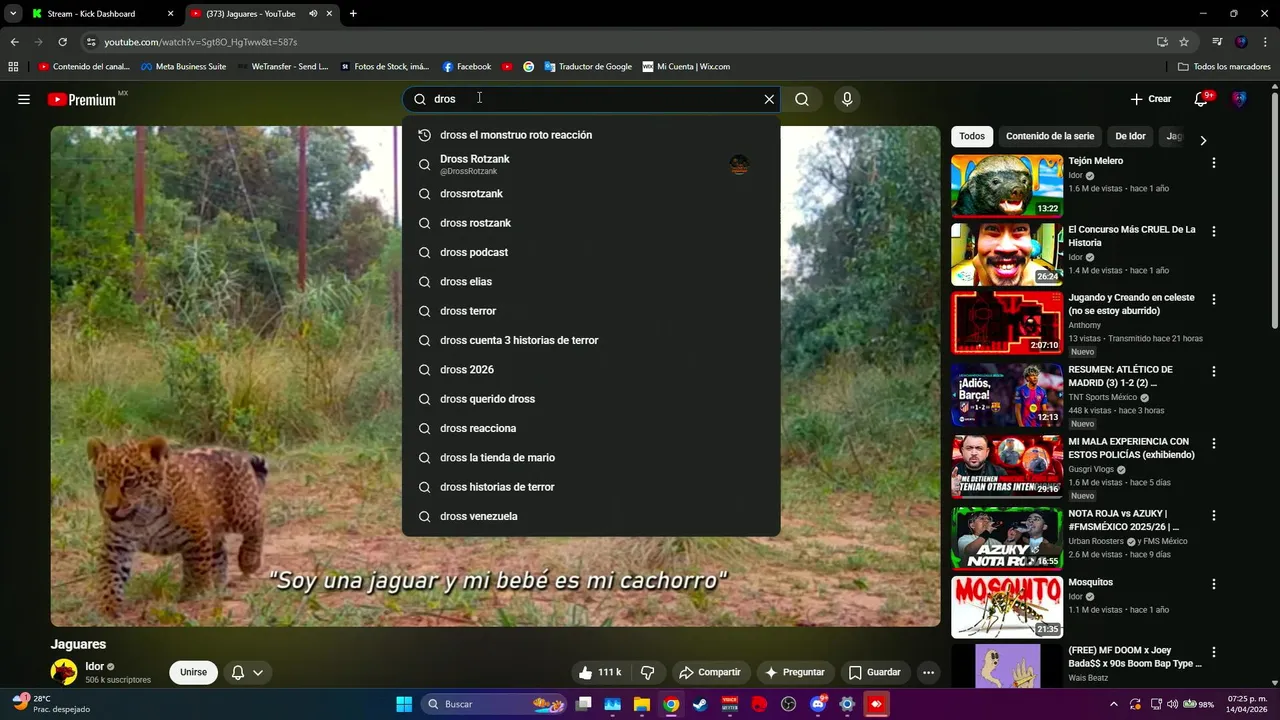Screen dimensions: 1280x720
Task: Select suggestion 'dross terror'
Action: coord(591,311)
